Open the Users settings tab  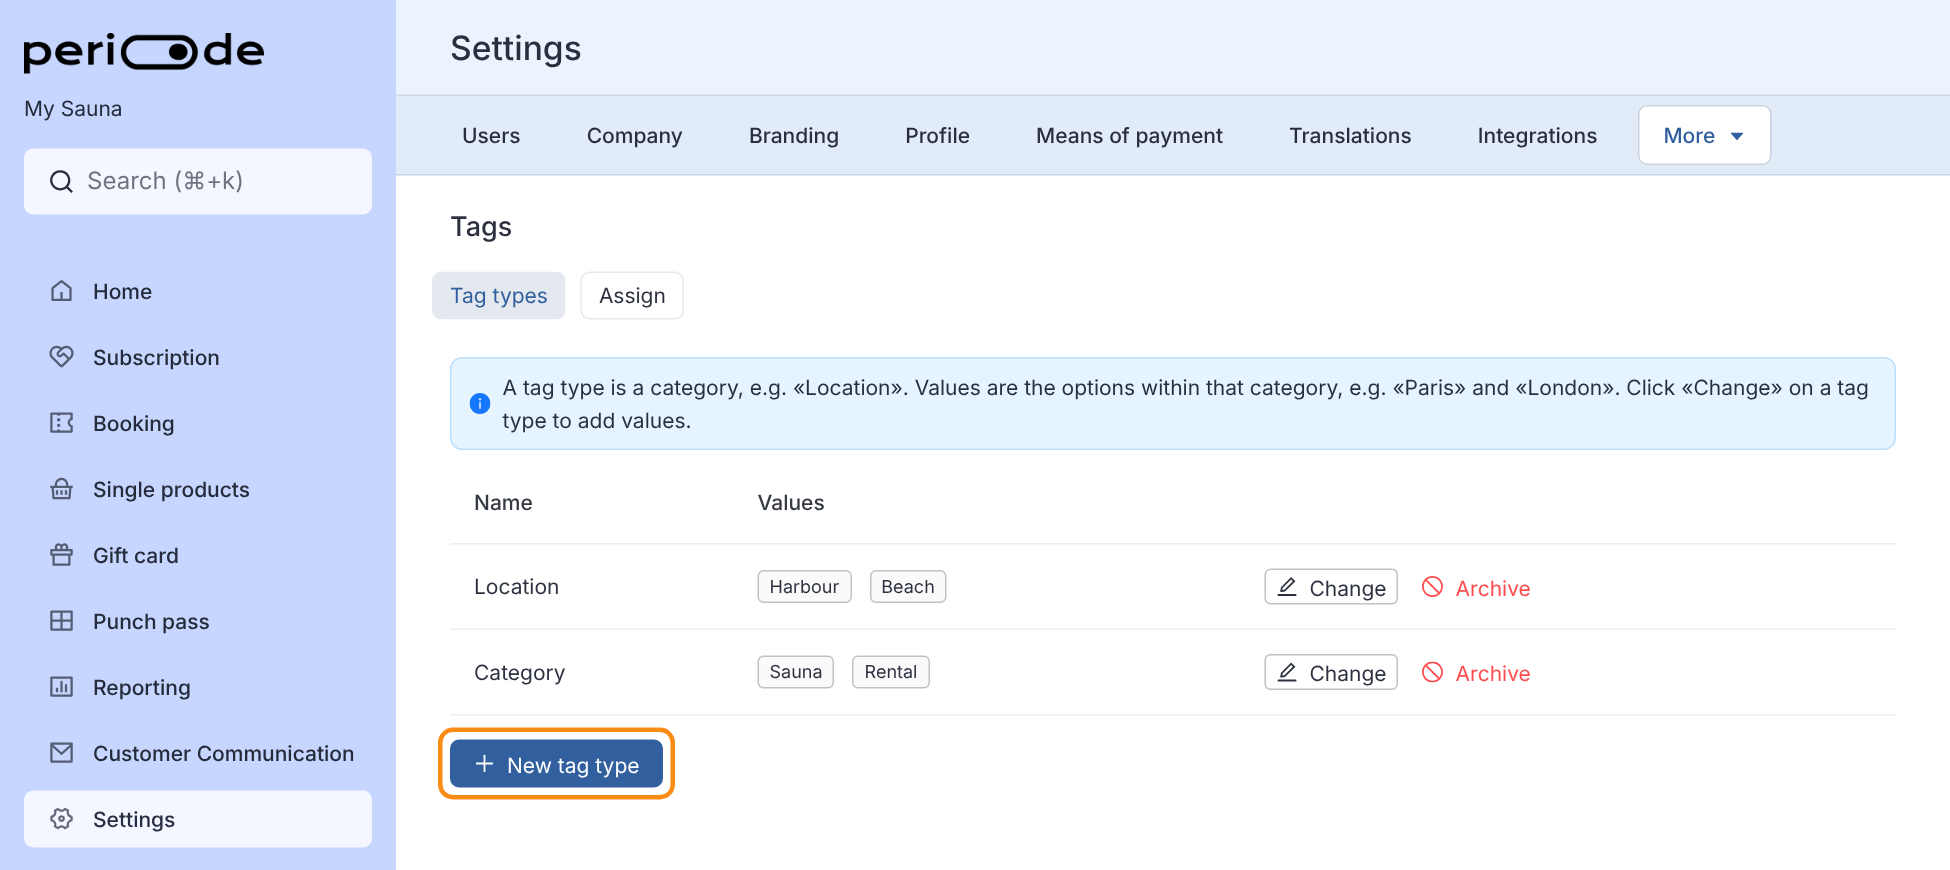pos(491,136)
